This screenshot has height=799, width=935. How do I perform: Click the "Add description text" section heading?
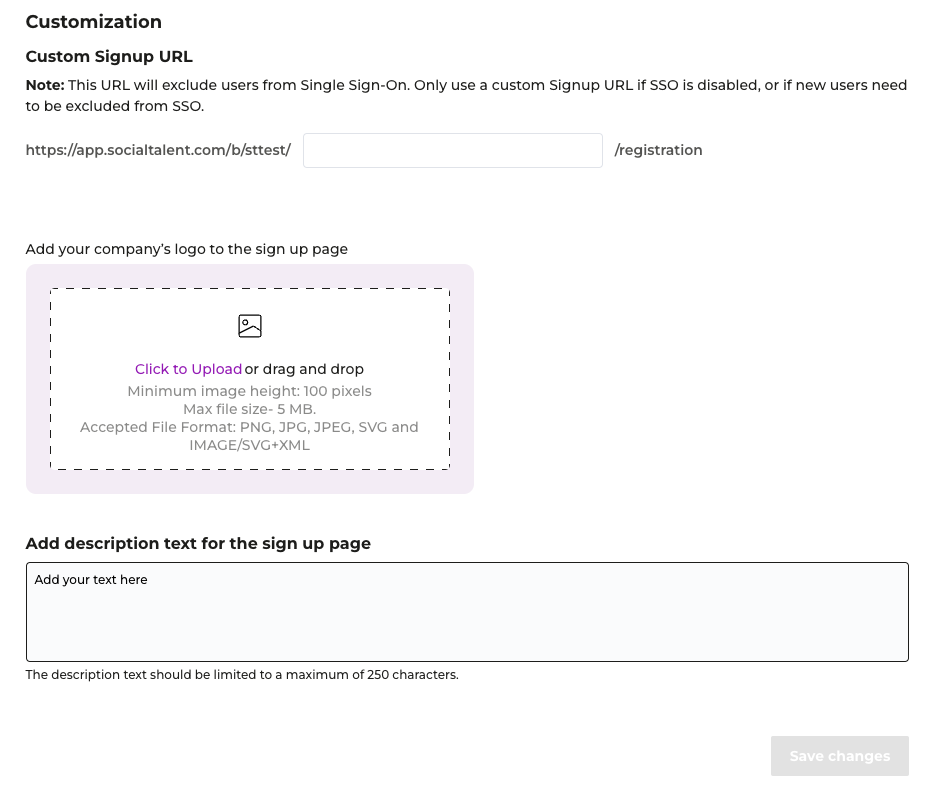(x=198, y=544)
